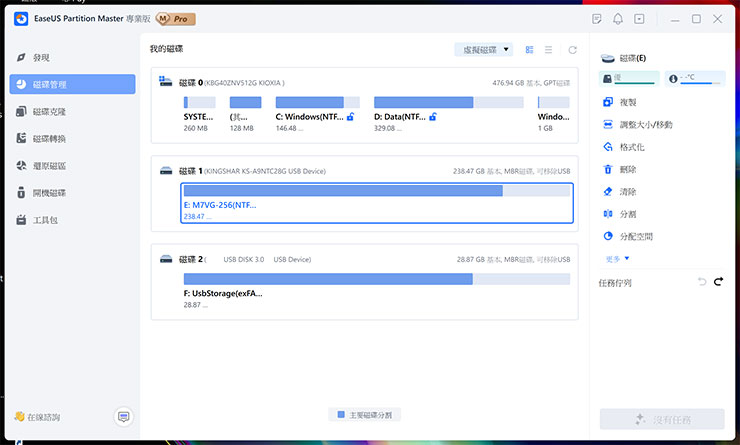The image size is (740, 445).
Task: Click the 磁碟(E) drive icon in right panel
Action: pos(608,59)
